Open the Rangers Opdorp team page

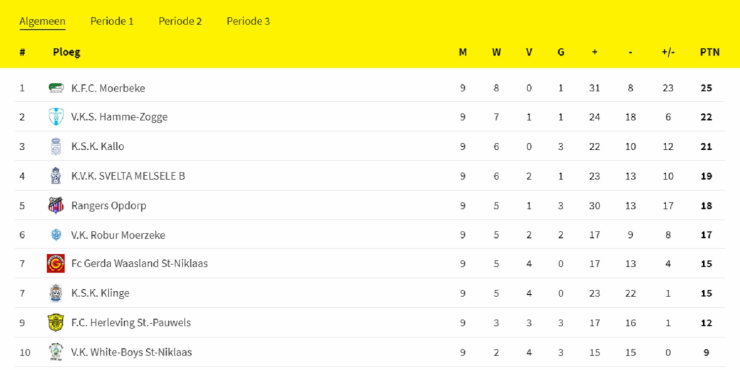pos(109,206)
